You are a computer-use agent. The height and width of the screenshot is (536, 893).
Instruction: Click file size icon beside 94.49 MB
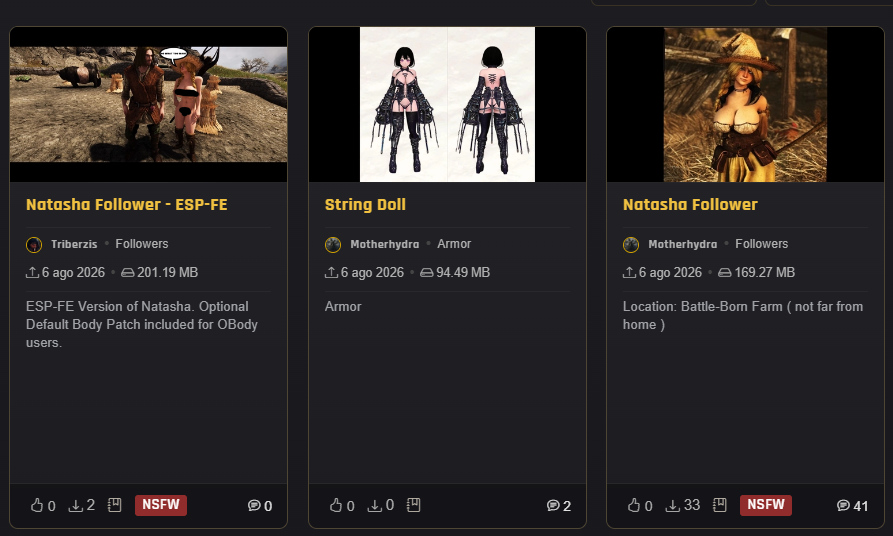(427, 273)
